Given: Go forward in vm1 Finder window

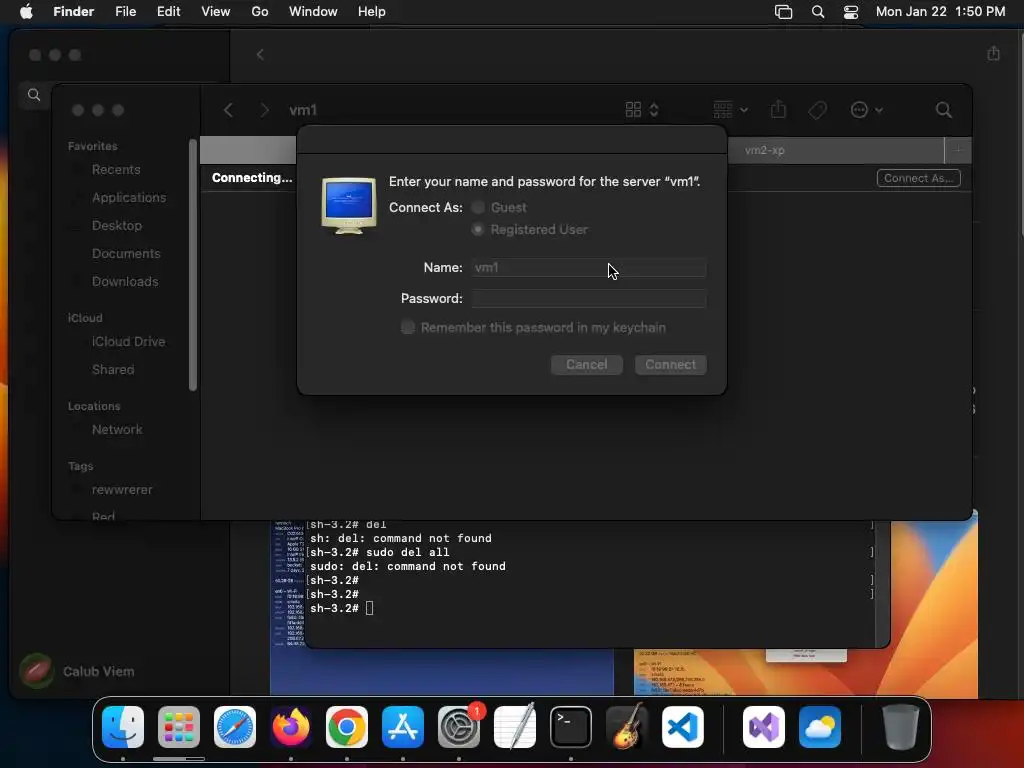Looking at the screenshot, I should click(x=264, y=110).
